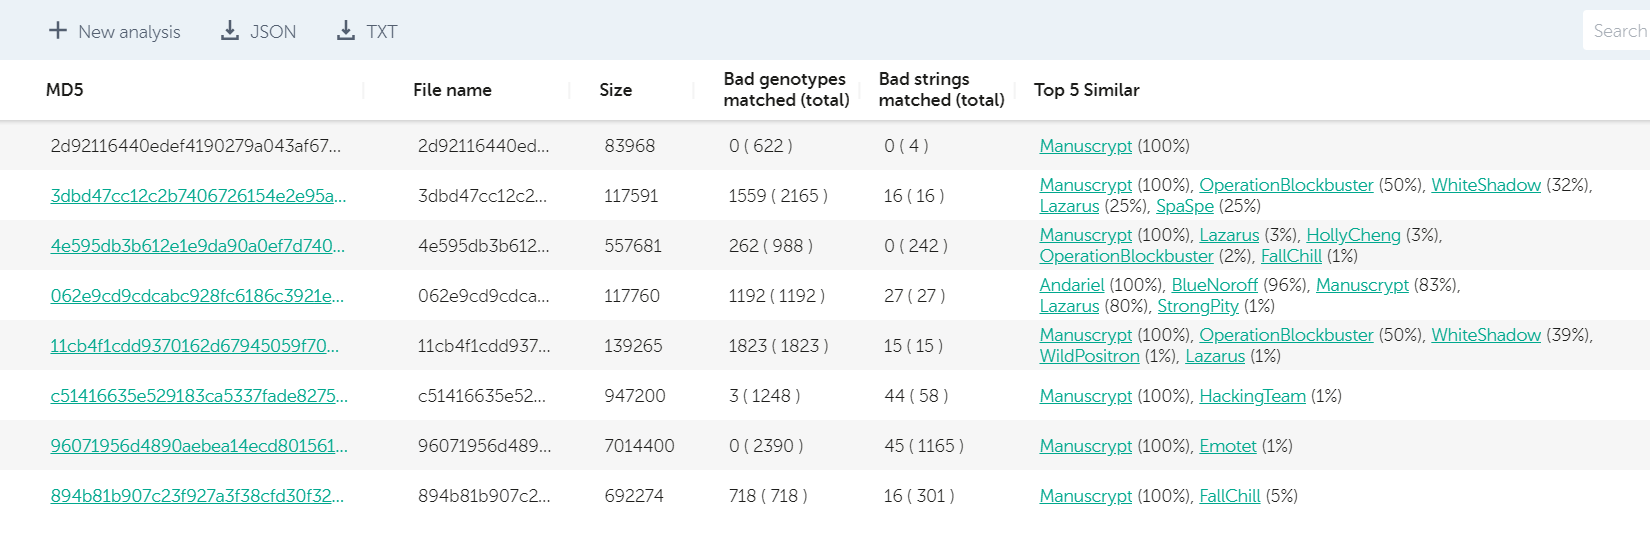The image size is (1650, 535).
Task: Click the Emotet similarity link
Action: coord(1227,446)
